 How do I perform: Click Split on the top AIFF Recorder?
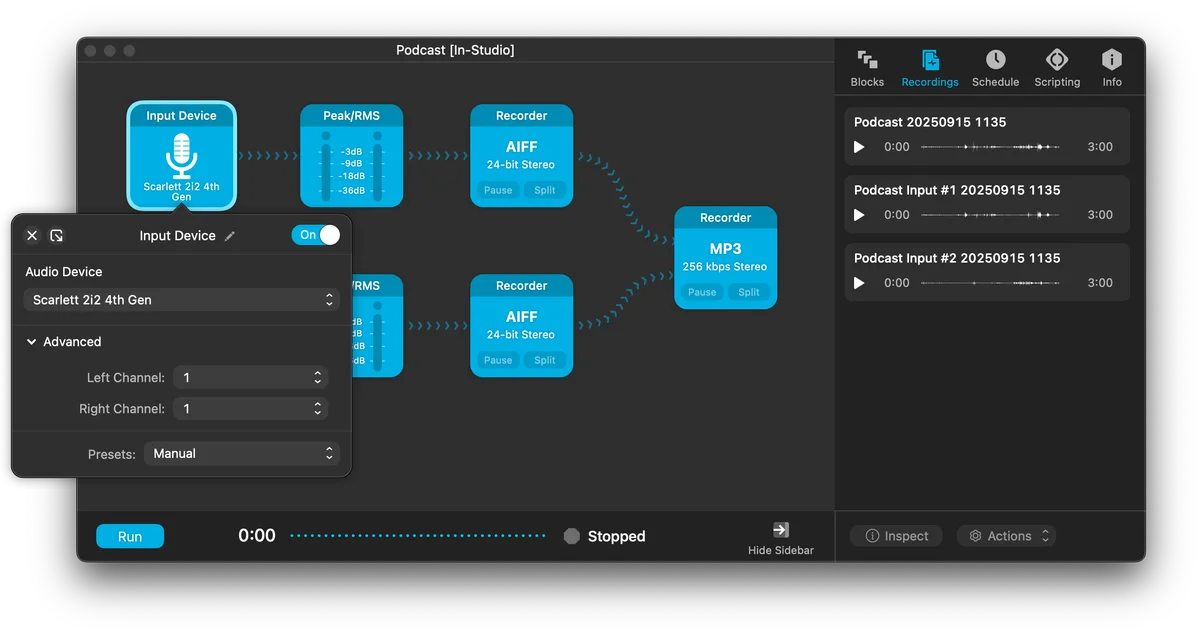tap(545, 190)
